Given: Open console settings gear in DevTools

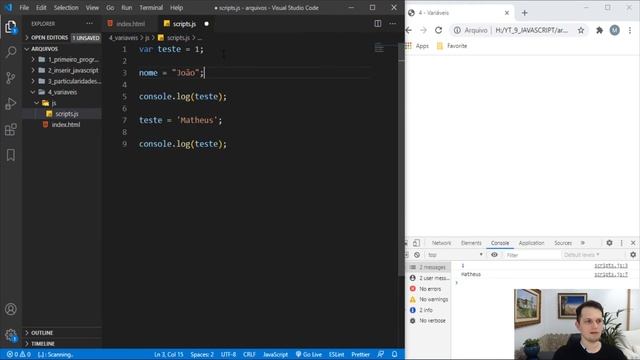Looking at the screenshot, I should click(633, 255).
